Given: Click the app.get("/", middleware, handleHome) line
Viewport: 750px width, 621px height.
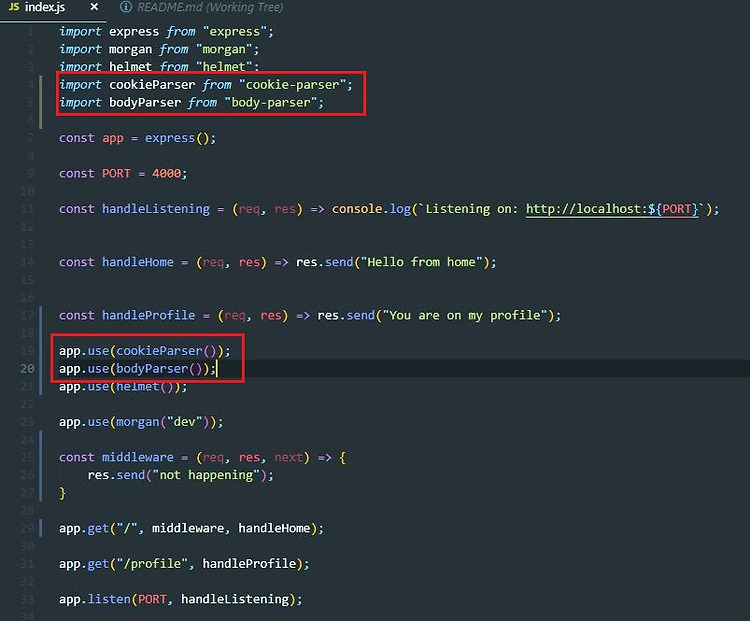Looking at the screenshot, I should pyautogui.click(x=191, y=528).
